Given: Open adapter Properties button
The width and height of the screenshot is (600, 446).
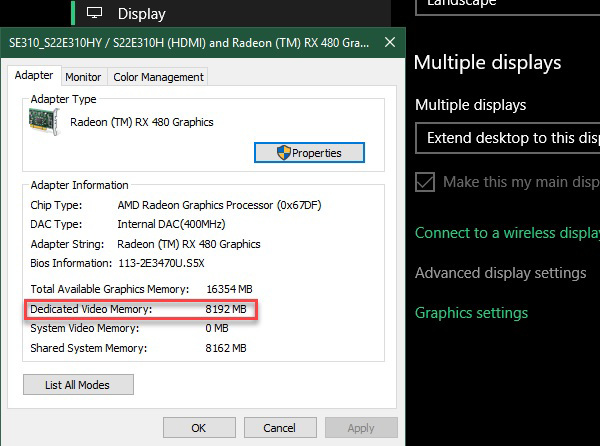Looking at the screenshot, I should pyautogui.click(x=309, y=153).
